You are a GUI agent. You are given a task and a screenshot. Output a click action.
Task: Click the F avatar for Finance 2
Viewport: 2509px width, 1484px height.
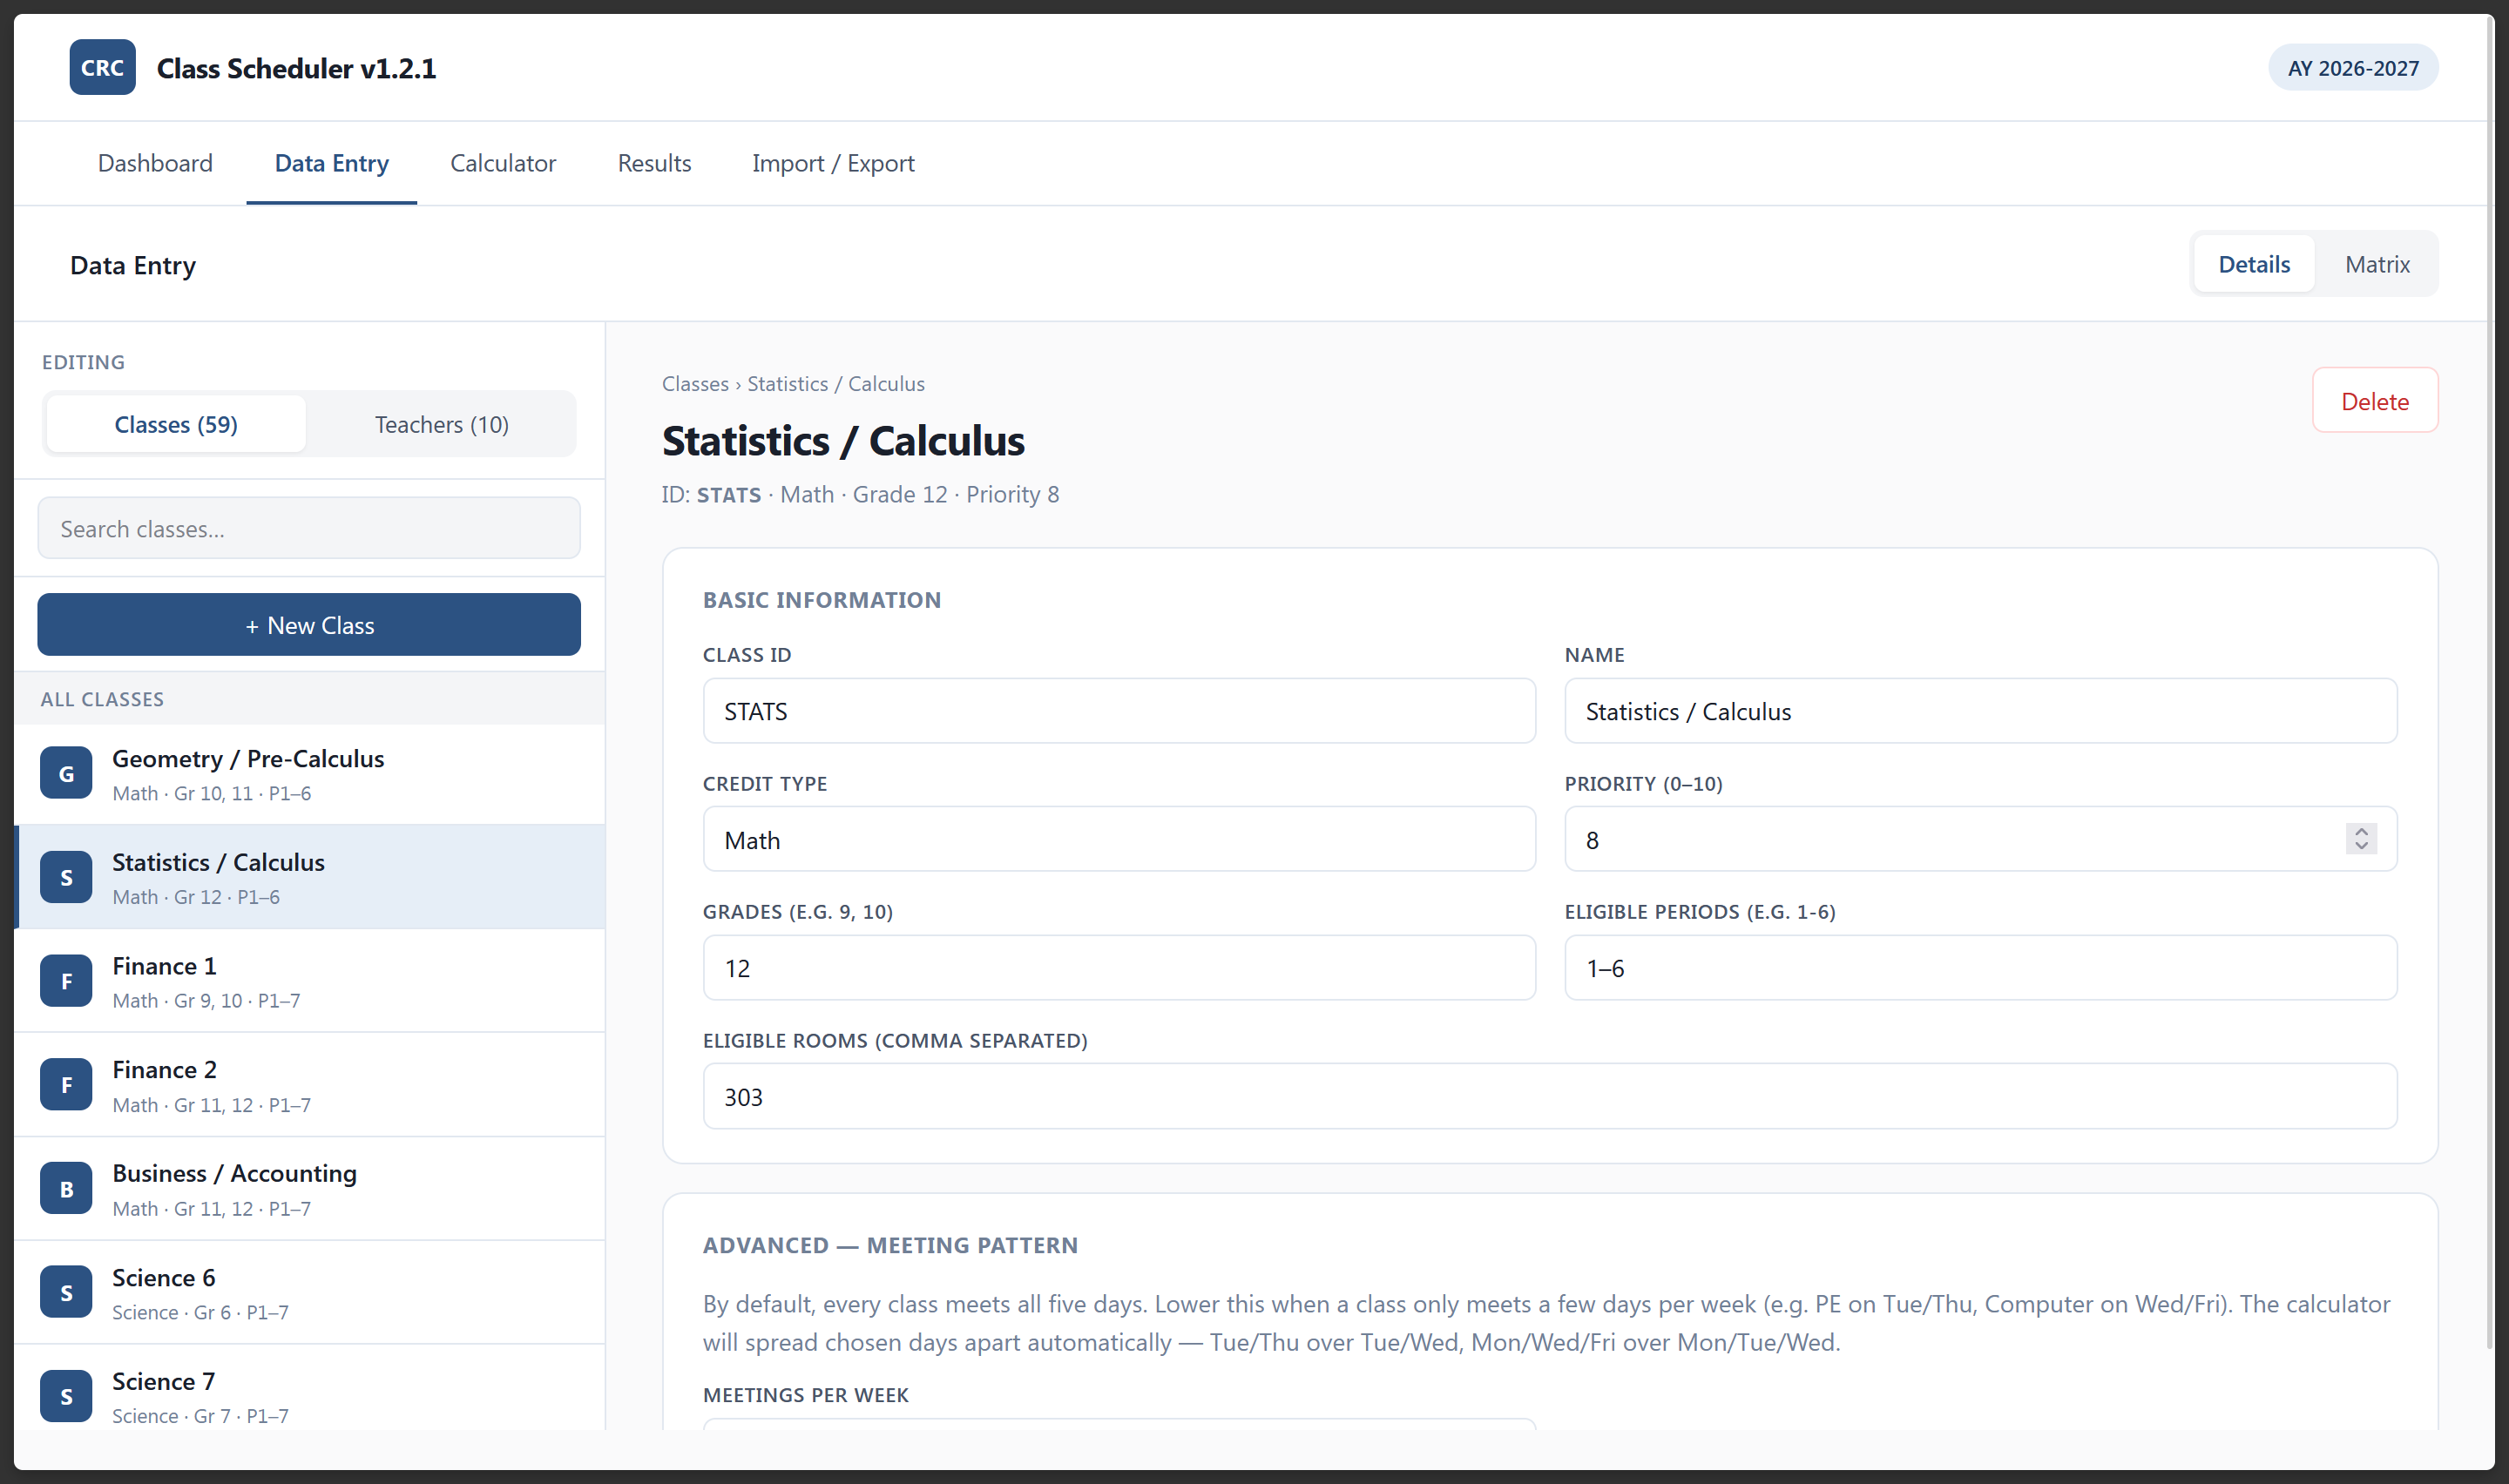click(66, 1085)
